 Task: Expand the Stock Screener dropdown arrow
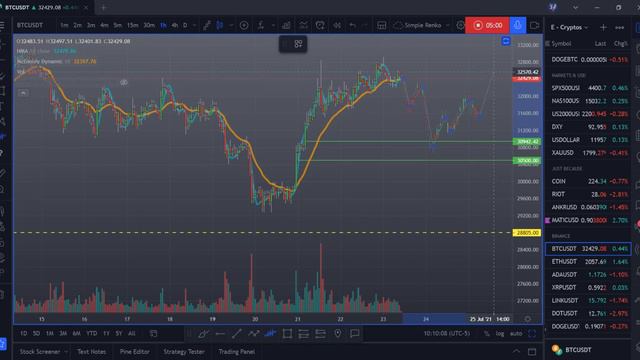click(66, 351)
